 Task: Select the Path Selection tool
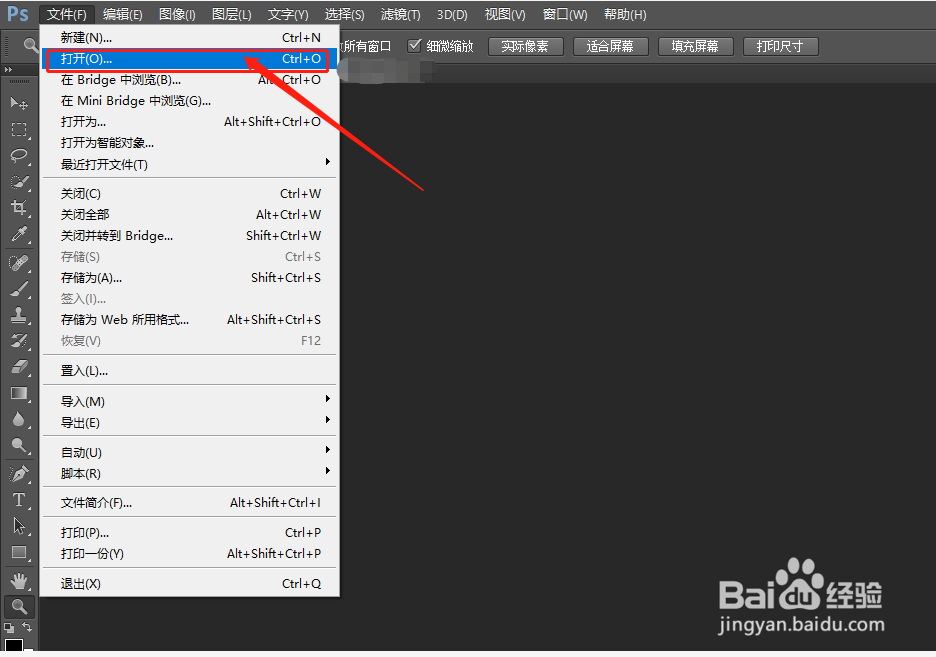coord(19,526)
